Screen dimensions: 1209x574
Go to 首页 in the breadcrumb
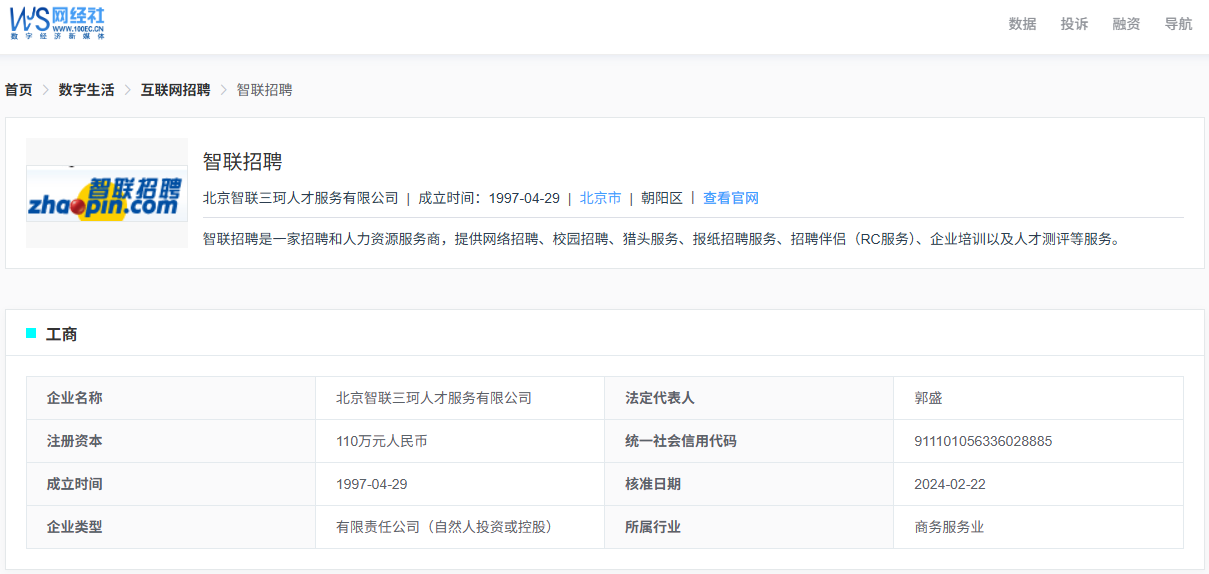18,90
